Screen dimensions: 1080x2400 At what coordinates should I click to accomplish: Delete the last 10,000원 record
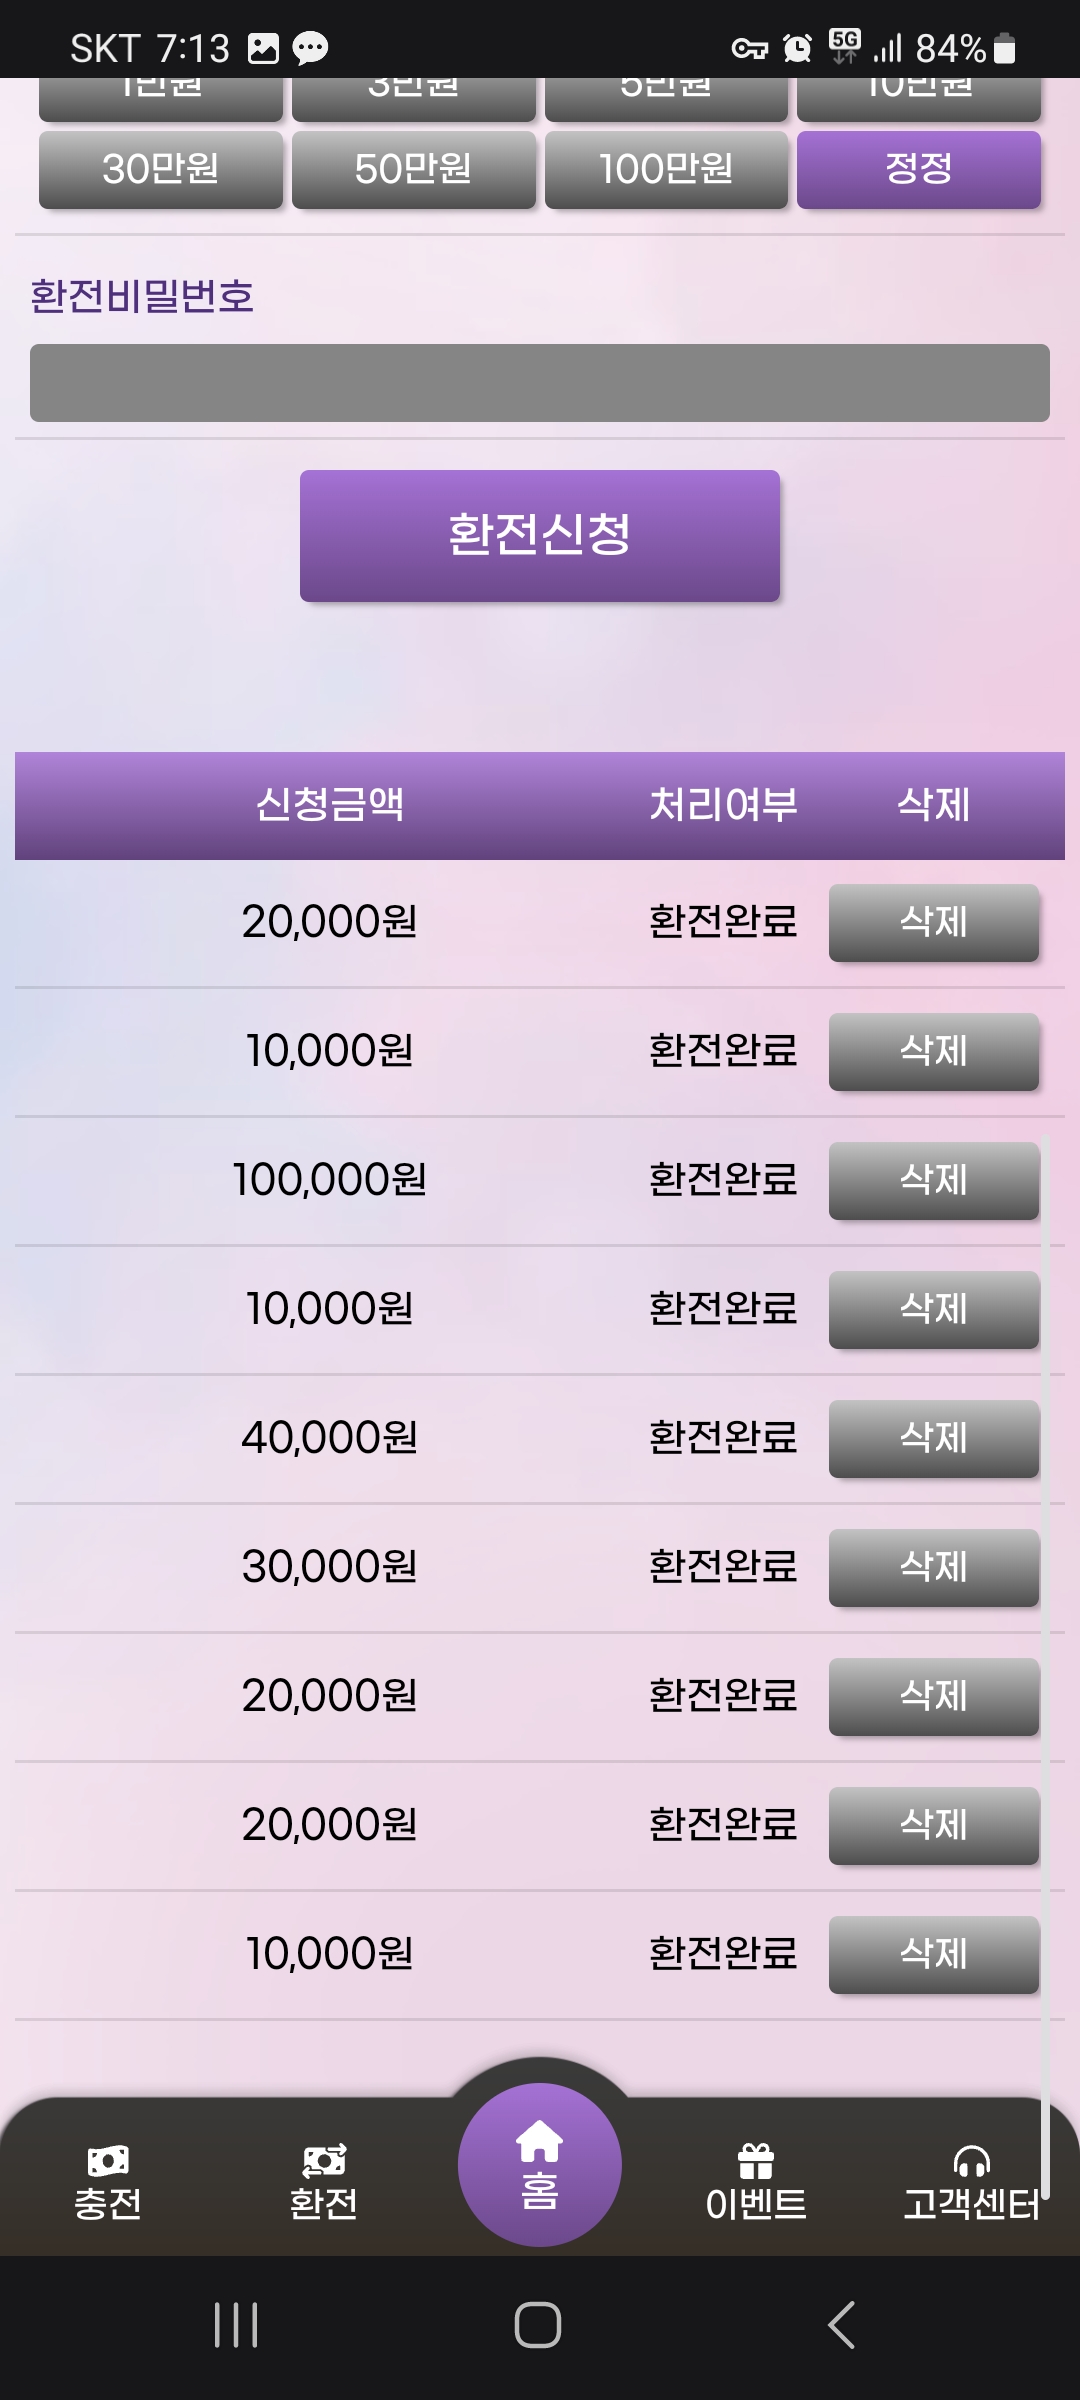point(933,1954)
